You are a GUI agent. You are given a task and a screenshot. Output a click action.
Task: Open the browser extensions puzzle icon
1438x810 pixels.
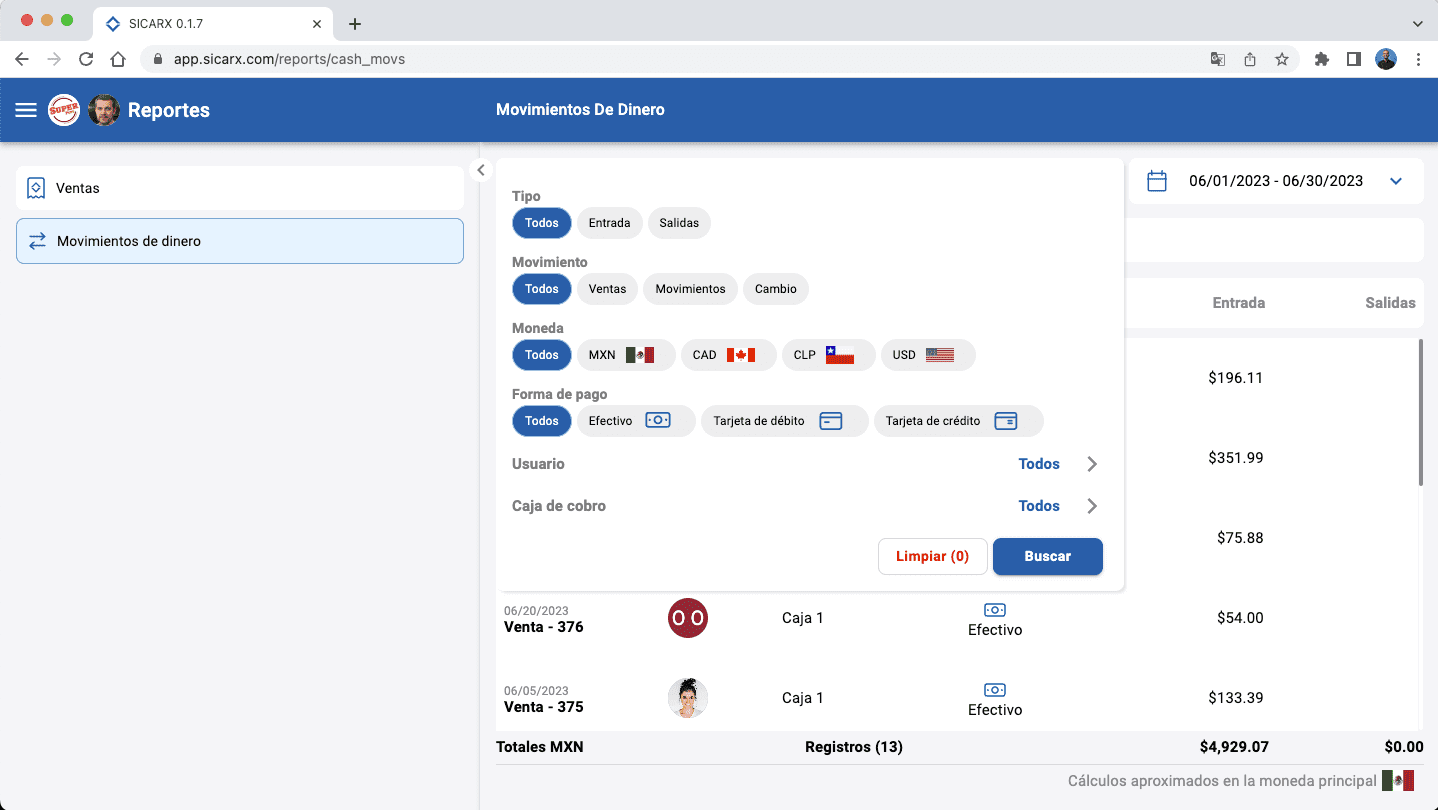1321,59
